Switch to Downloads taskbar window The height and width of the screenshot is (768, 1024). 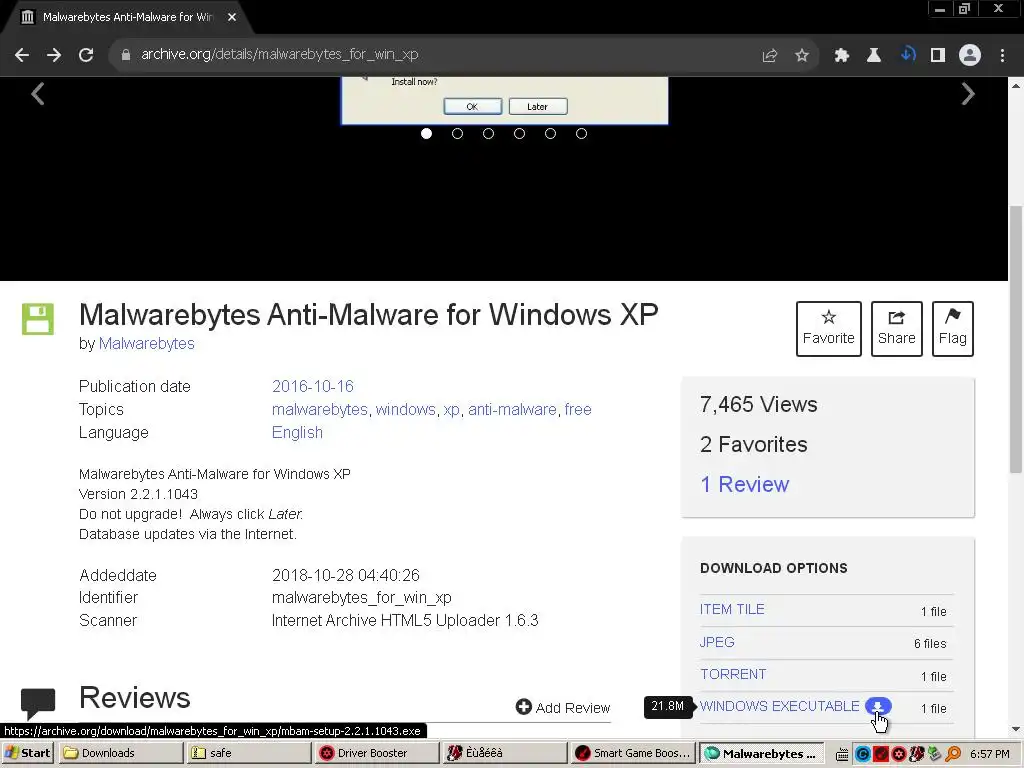click(x=121, y=753)
